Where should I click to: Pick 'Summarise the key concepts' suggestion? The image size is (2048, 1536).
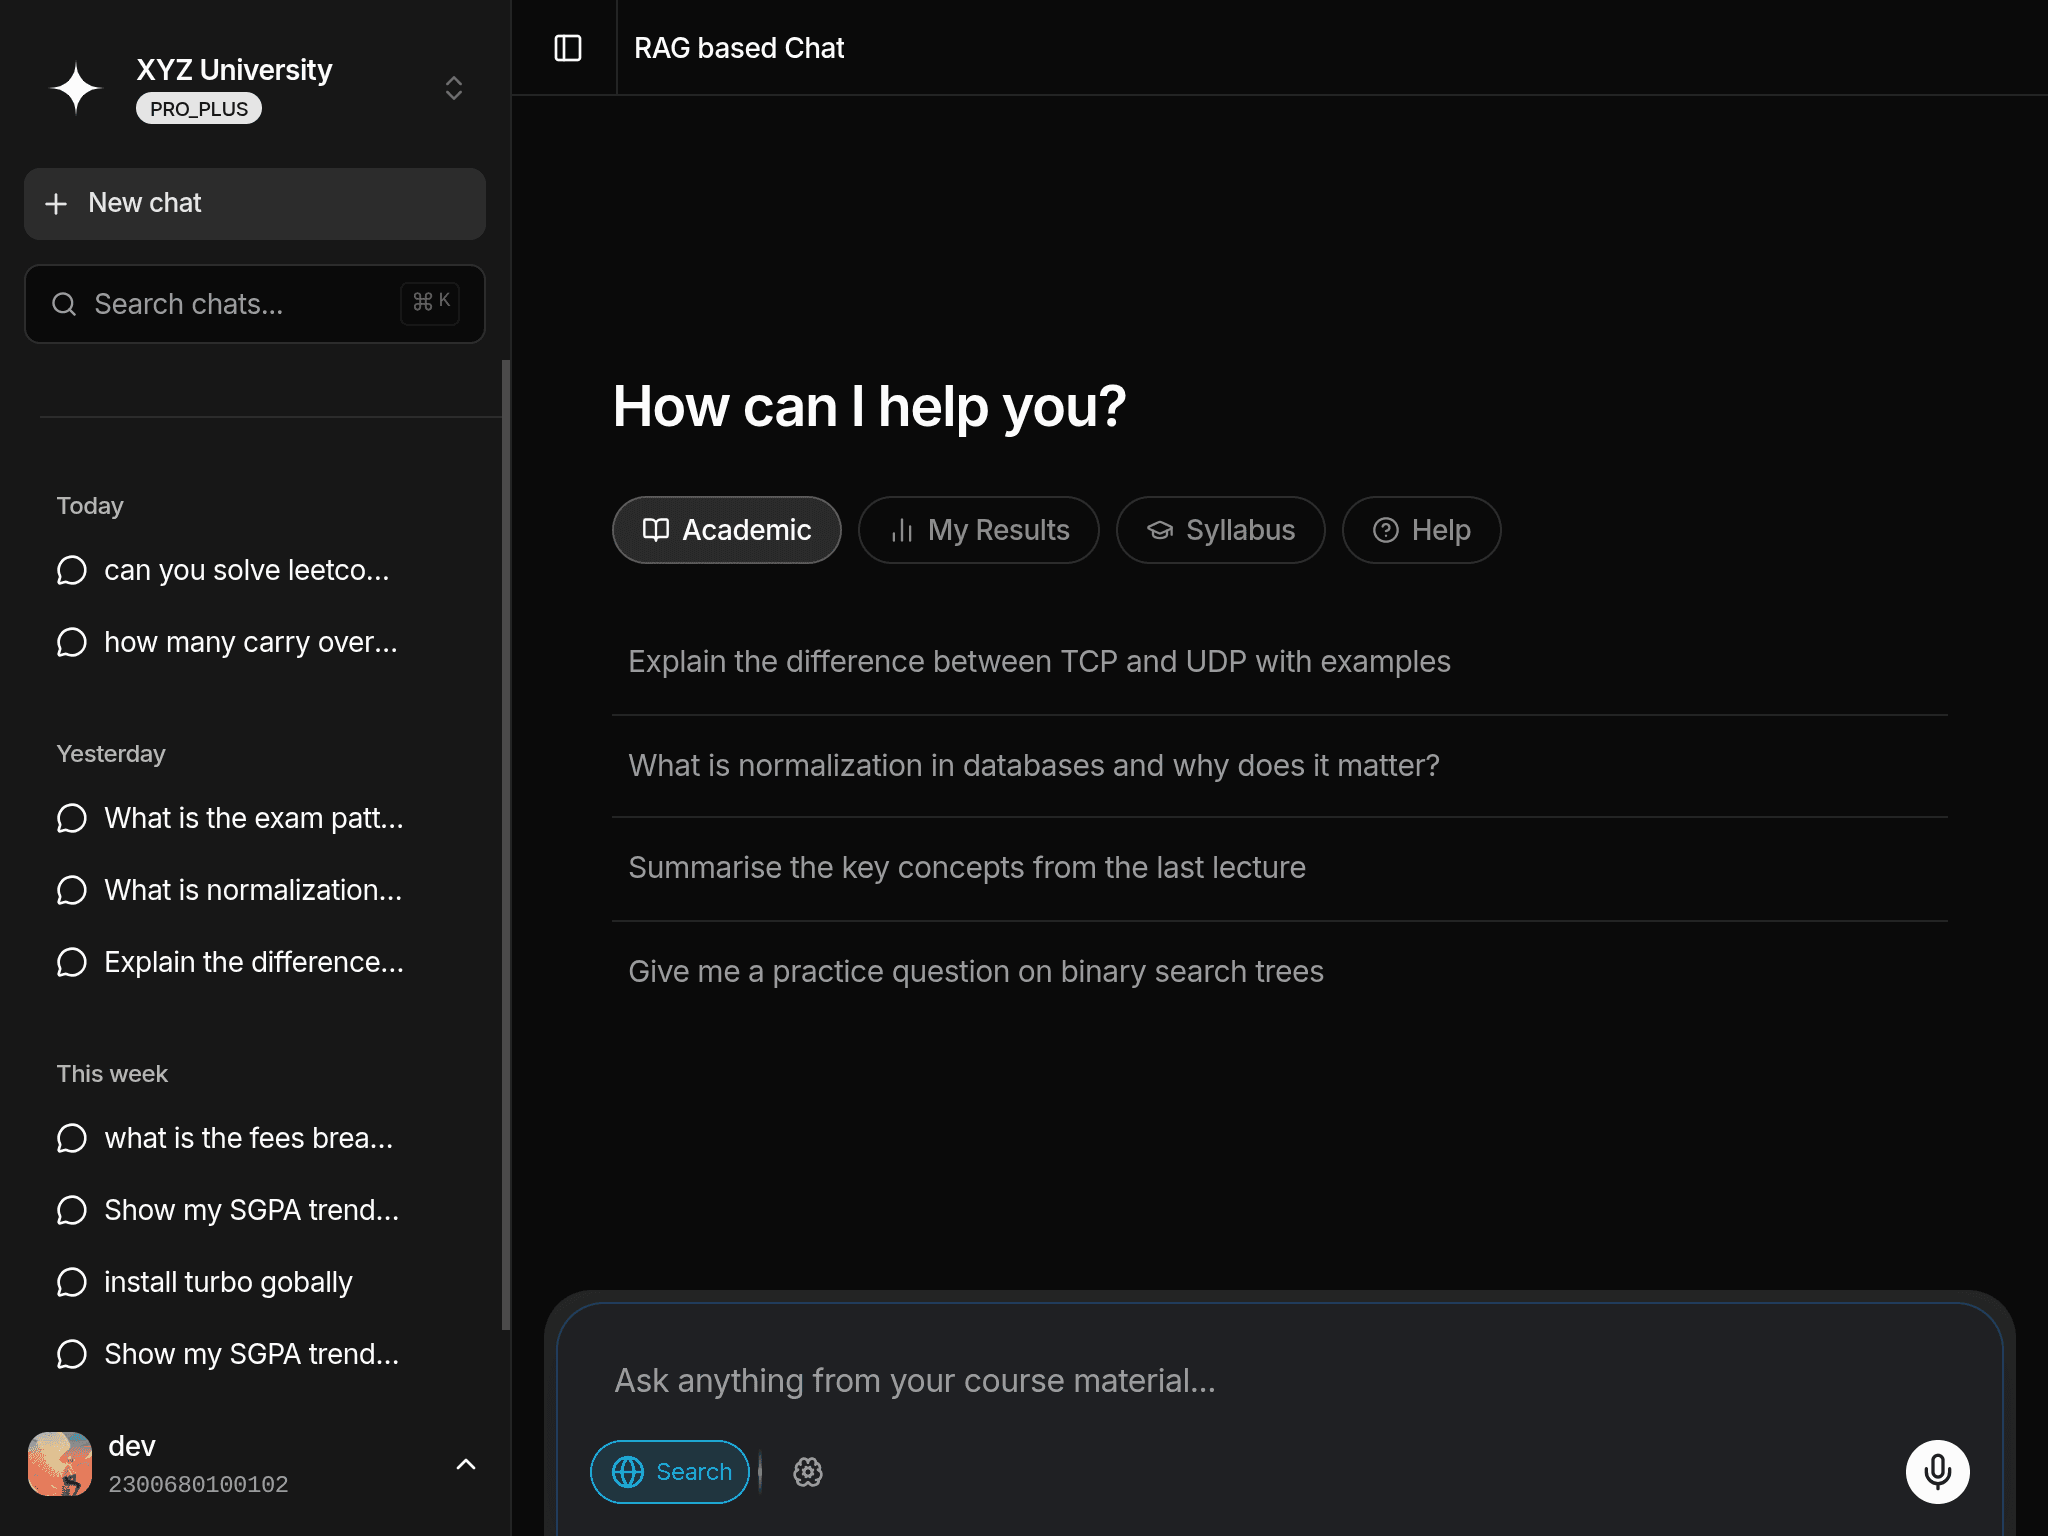click(x=1280, y=868)
